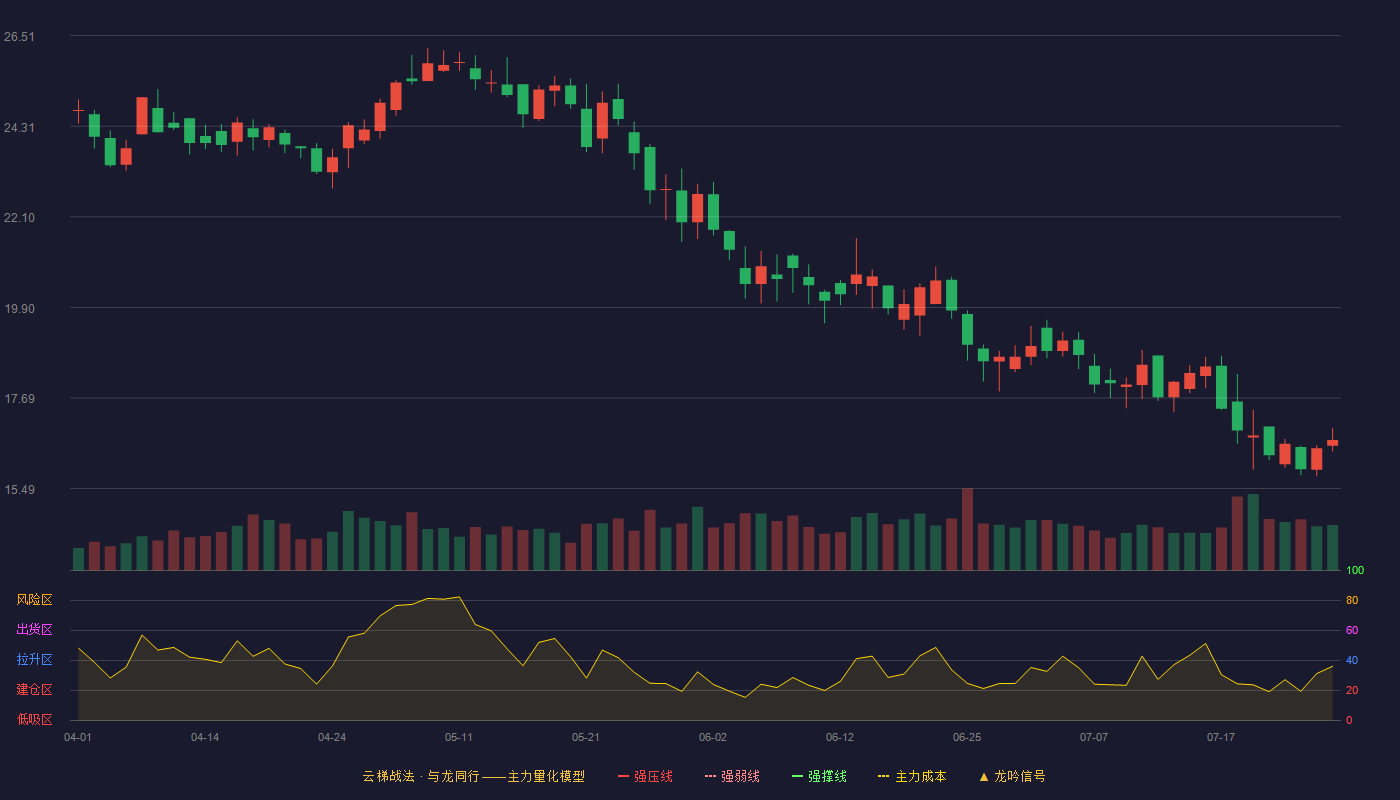This screenshot has width=1400, height=800.
Task: Click the 05-11 date label
Action: [x=459, y=737]
